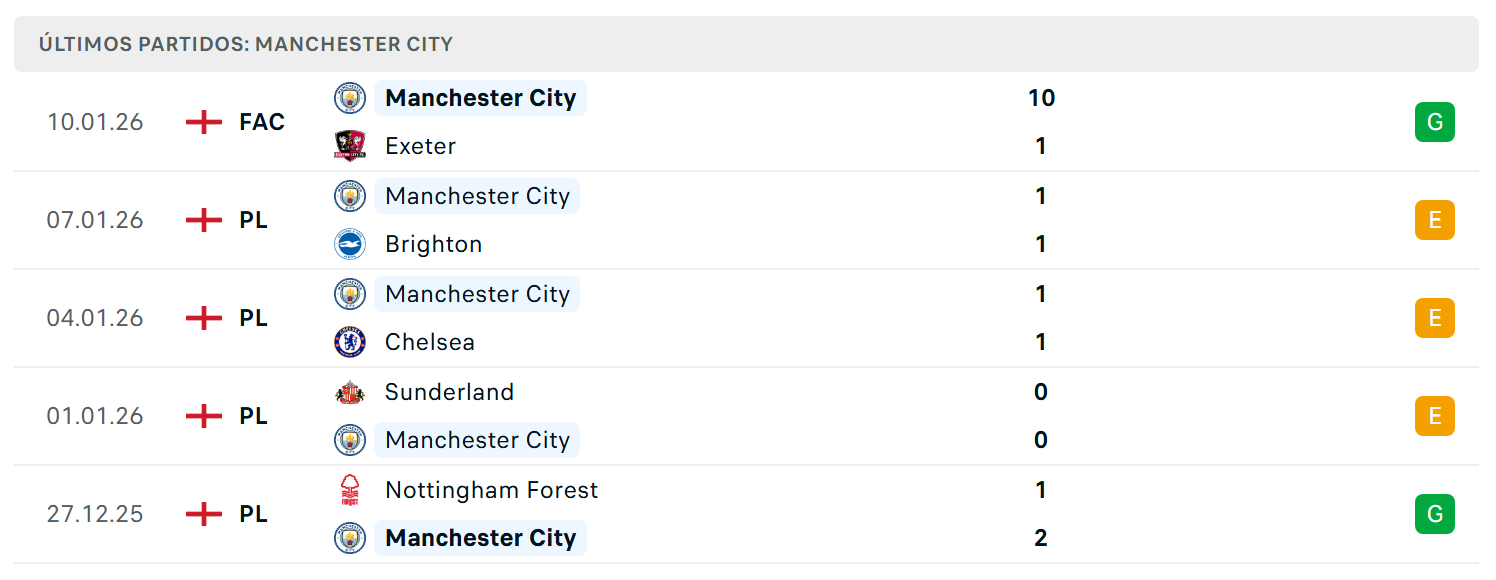
Task: Open the Nottingham Forest team link
Action: [x=491, y=490]
